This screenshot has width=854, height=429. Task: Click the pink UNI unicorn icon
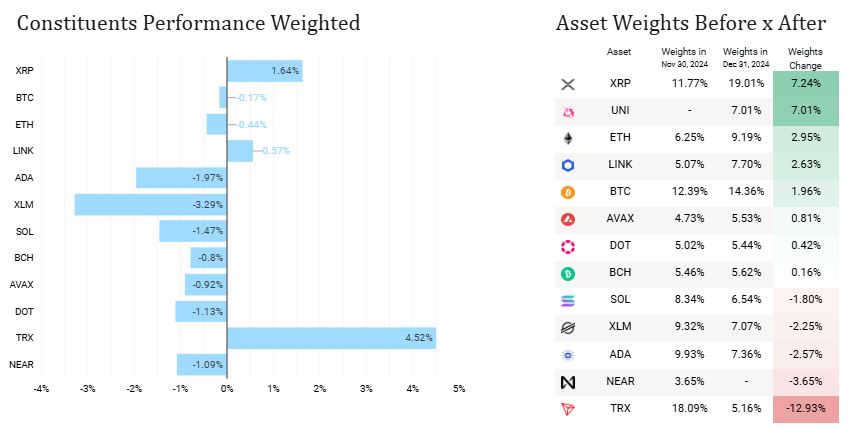point(568,112)
